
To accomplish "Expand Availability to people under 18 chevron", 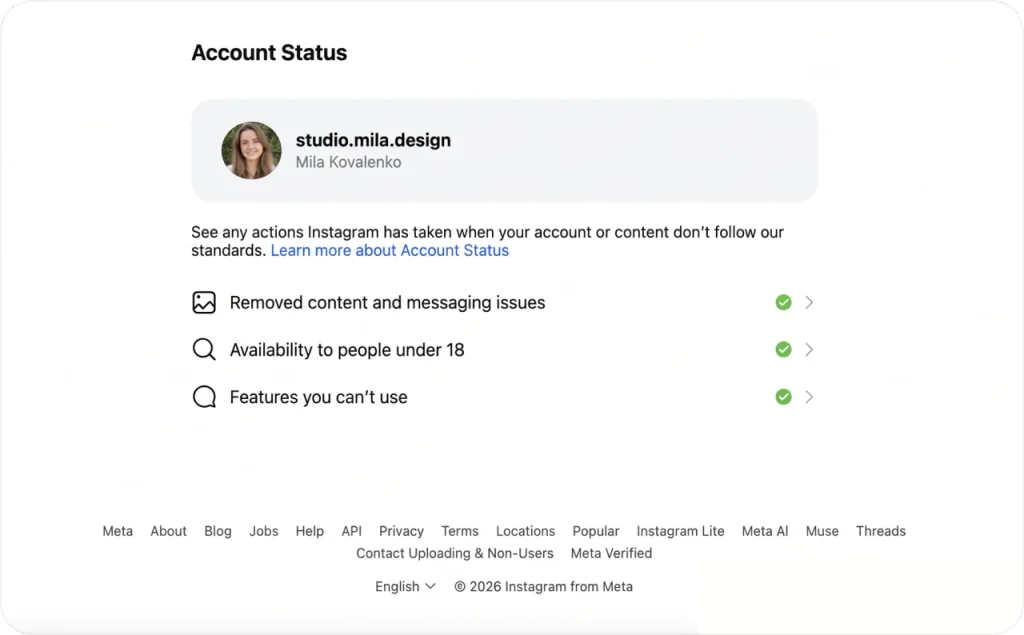I will (808, 350).
